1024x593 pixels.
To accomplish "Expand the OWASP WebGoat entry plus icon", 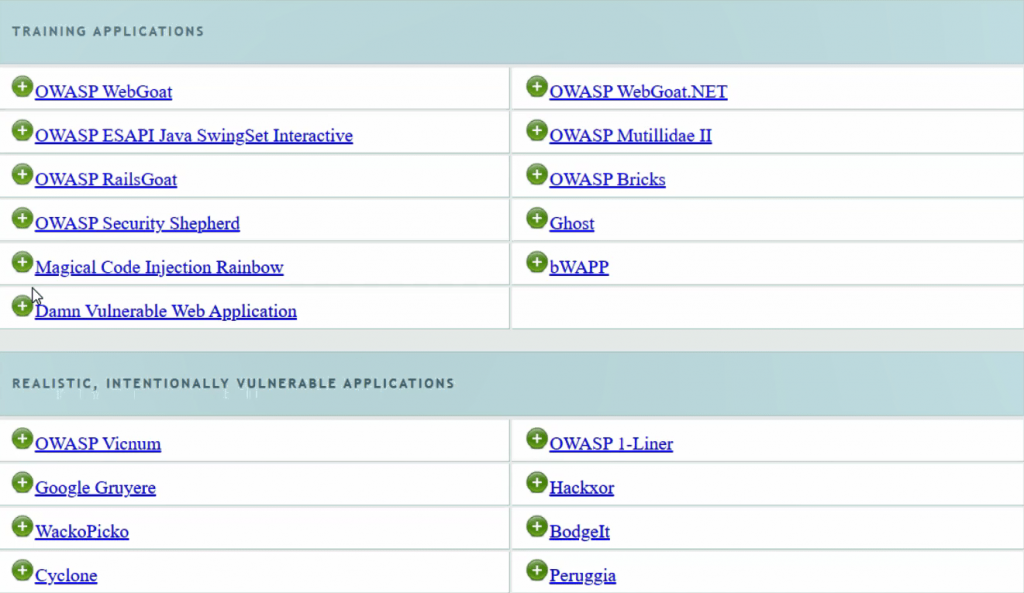I will (22, 87).
